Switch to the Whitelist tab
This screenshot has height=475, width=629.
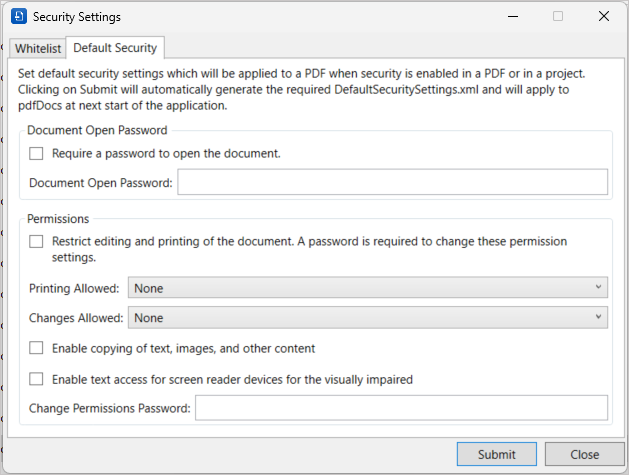click(x=38, y=49)
